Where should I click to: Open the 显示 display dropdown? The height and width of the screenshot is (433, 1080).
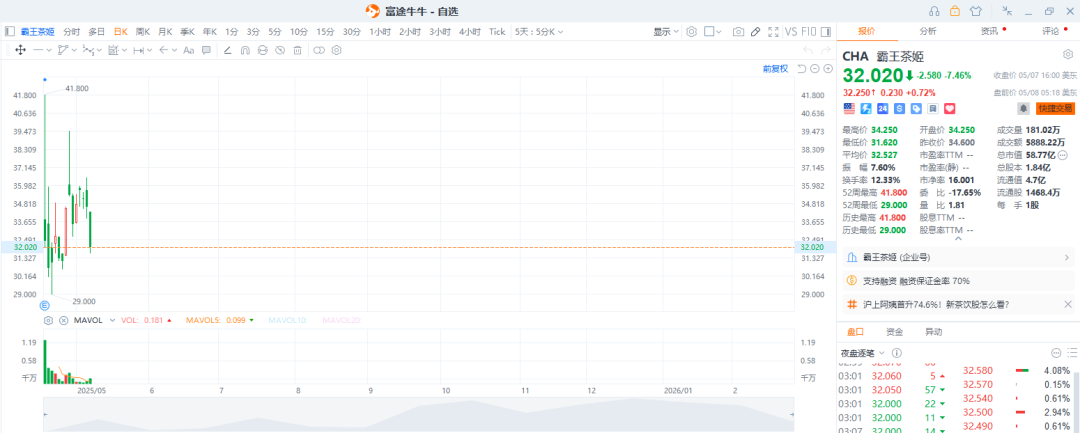pyautogui.click(x=666, y=32)
